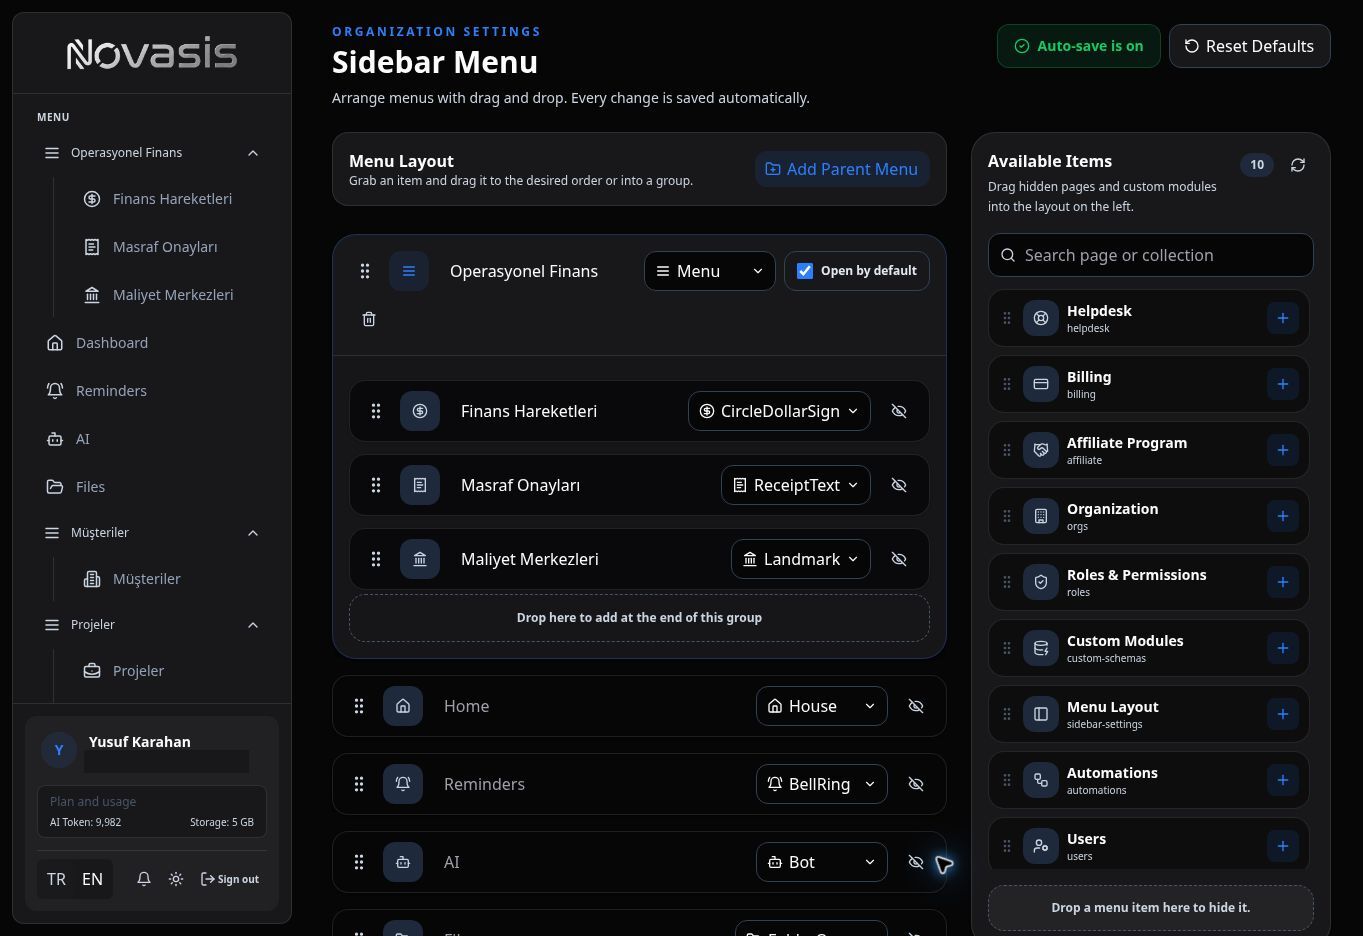Click drag handle of Finans Hareketleri row

click(376, 411)
